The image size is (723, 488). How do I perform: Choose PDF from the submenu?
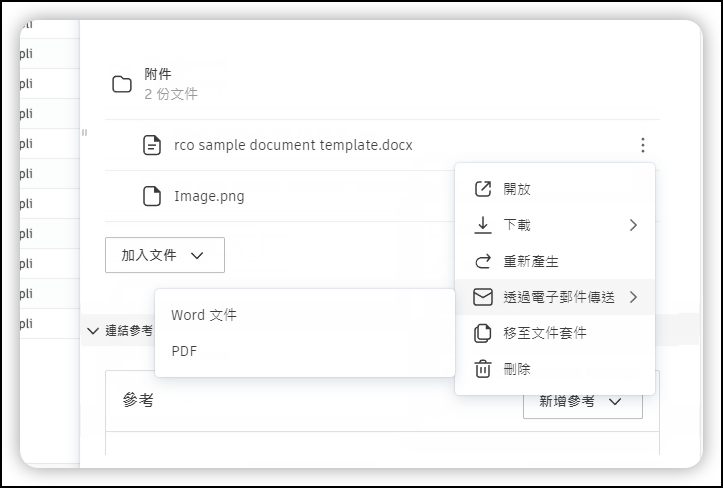(x=184, y=351)
